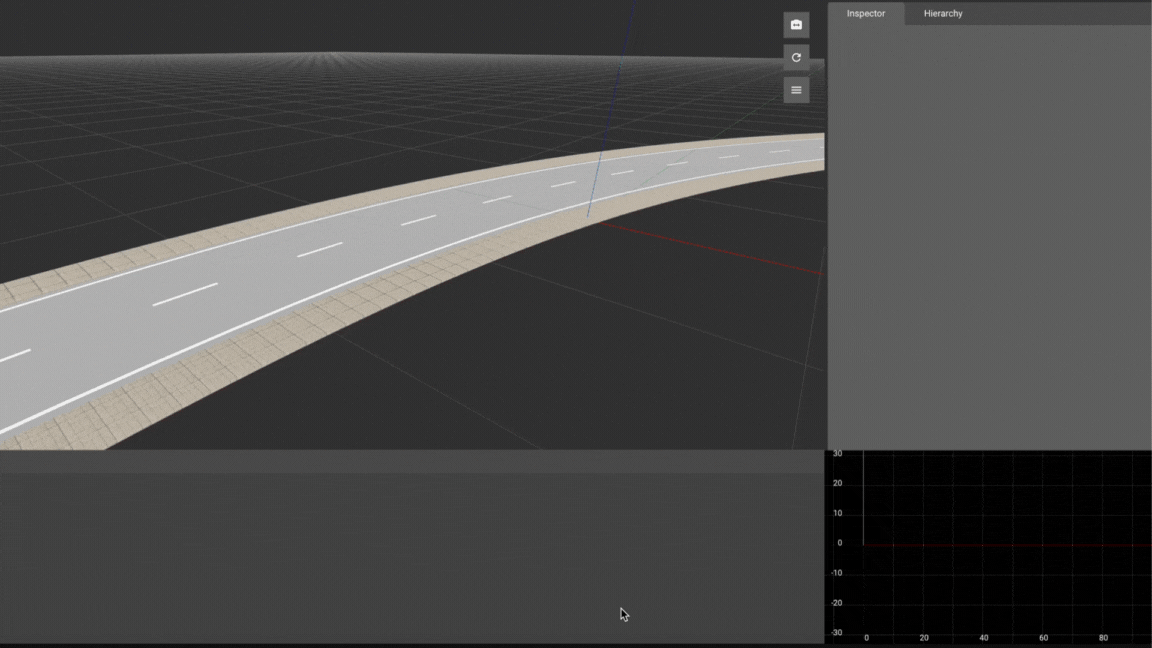This screenshot has height=648, width=1152.
Task: Click the "-10" label on graph's vertical axis
Action: tap(837, 573)
